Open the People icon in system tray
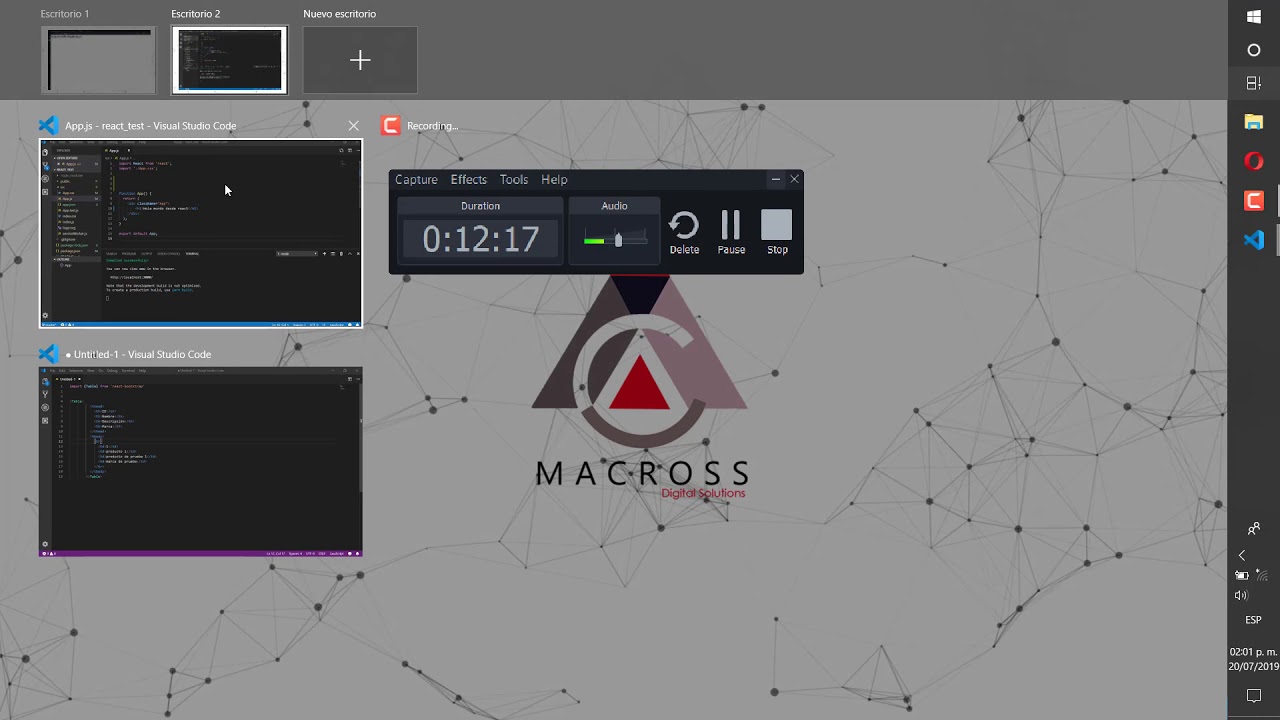 [x=1254, y=529]
